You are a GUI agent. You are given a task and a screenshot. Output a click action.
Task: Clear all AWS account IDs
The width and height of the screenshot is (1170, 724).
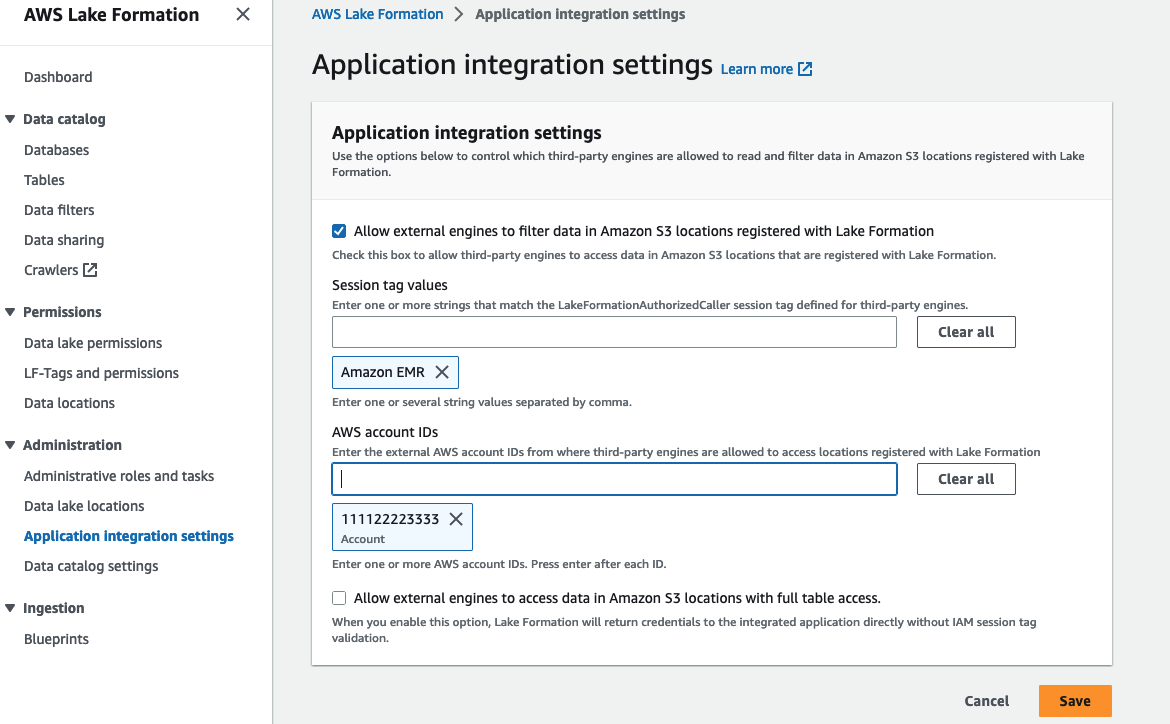pyautogui.click(x=965, y=478)
